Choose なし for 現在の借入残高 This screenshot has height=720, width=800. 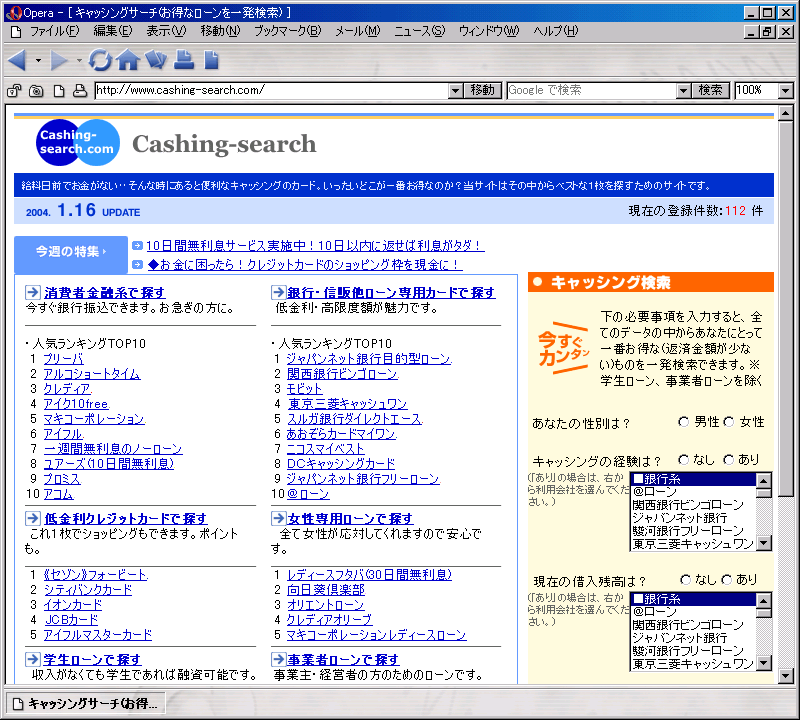click(685, 580)
